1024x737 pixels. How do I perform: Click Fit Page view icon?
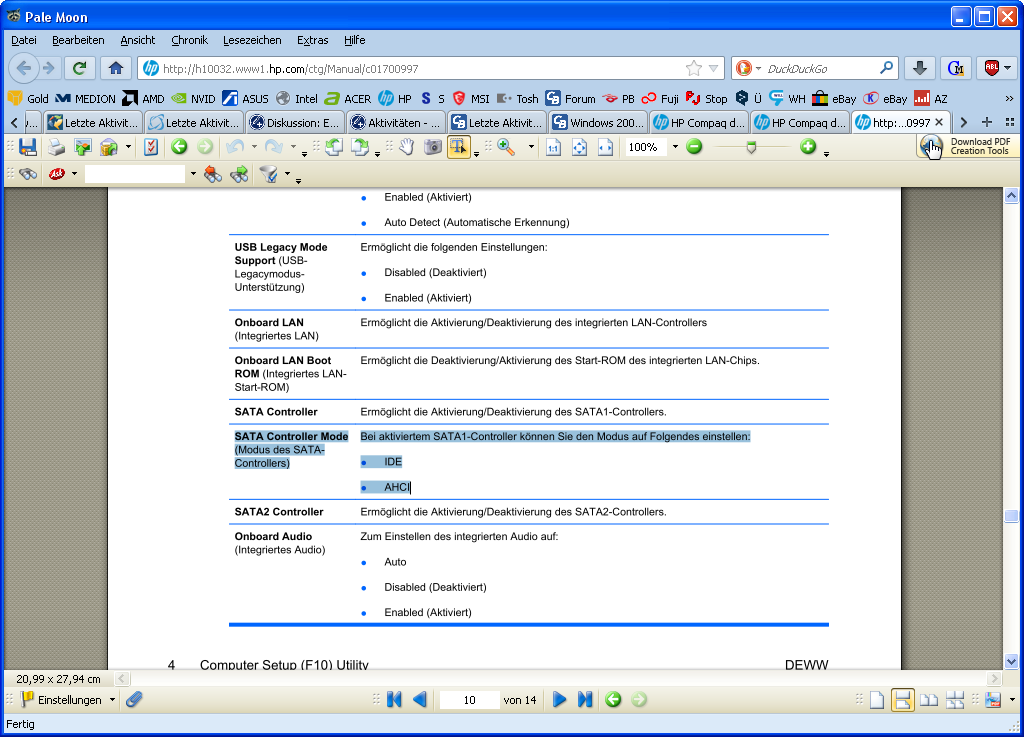point(579,147)
